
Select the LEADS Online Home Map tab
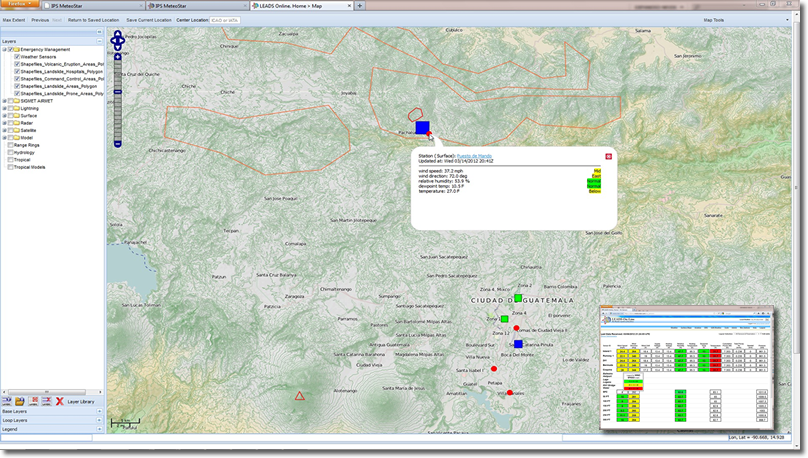point(301,6)
